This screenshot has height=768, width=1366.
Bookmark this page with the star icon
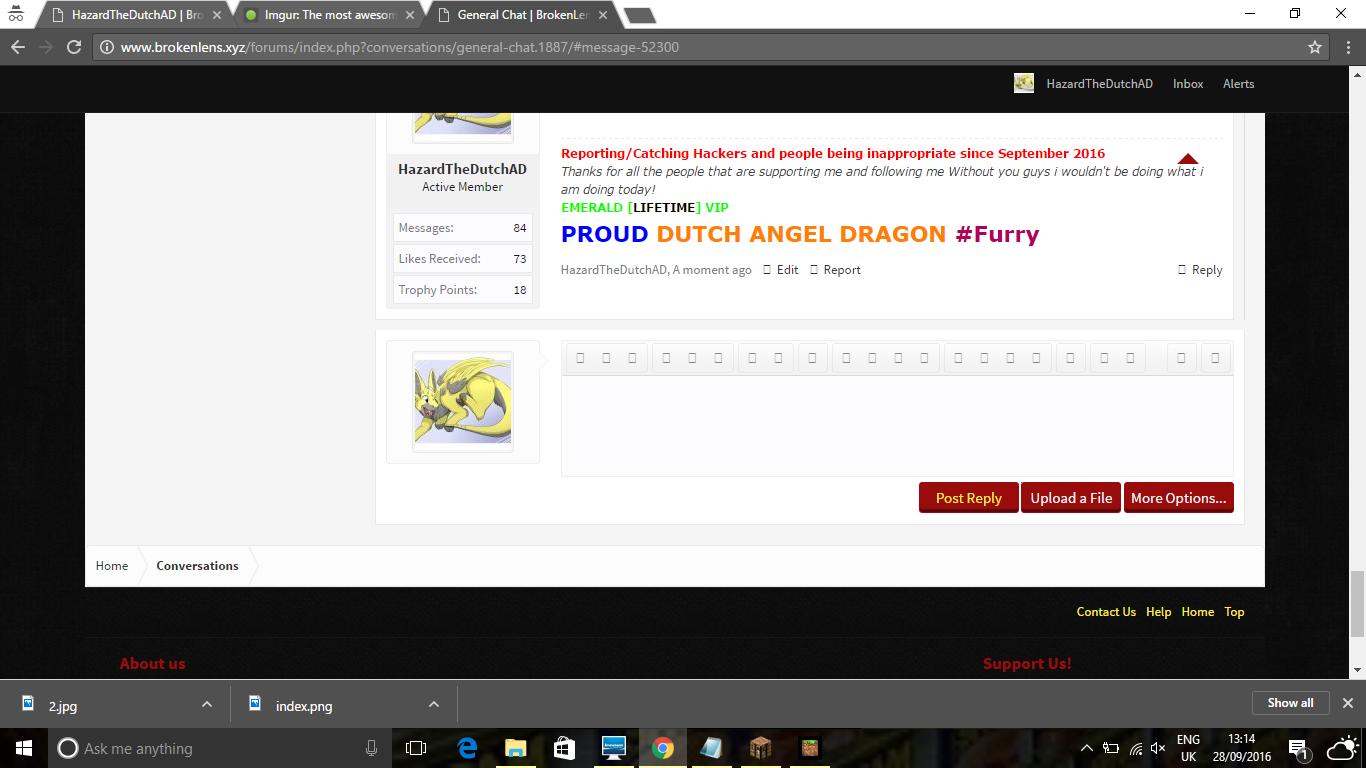click(1315, 47)
